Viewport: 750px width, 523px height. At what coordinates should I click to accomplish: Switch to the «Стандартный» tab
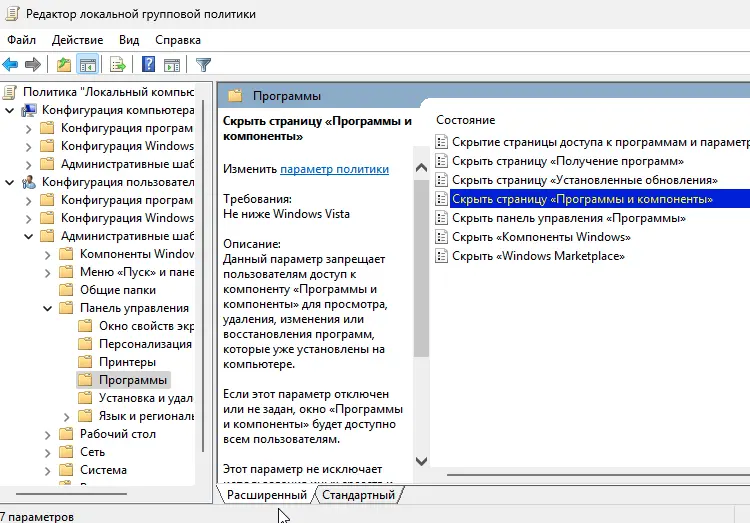(x=358, y=495)
